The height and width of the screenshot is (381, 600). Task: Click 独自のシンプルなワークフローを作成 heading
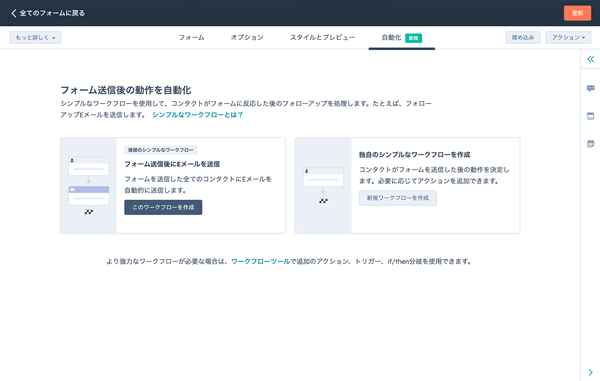(x=414, y=155)
